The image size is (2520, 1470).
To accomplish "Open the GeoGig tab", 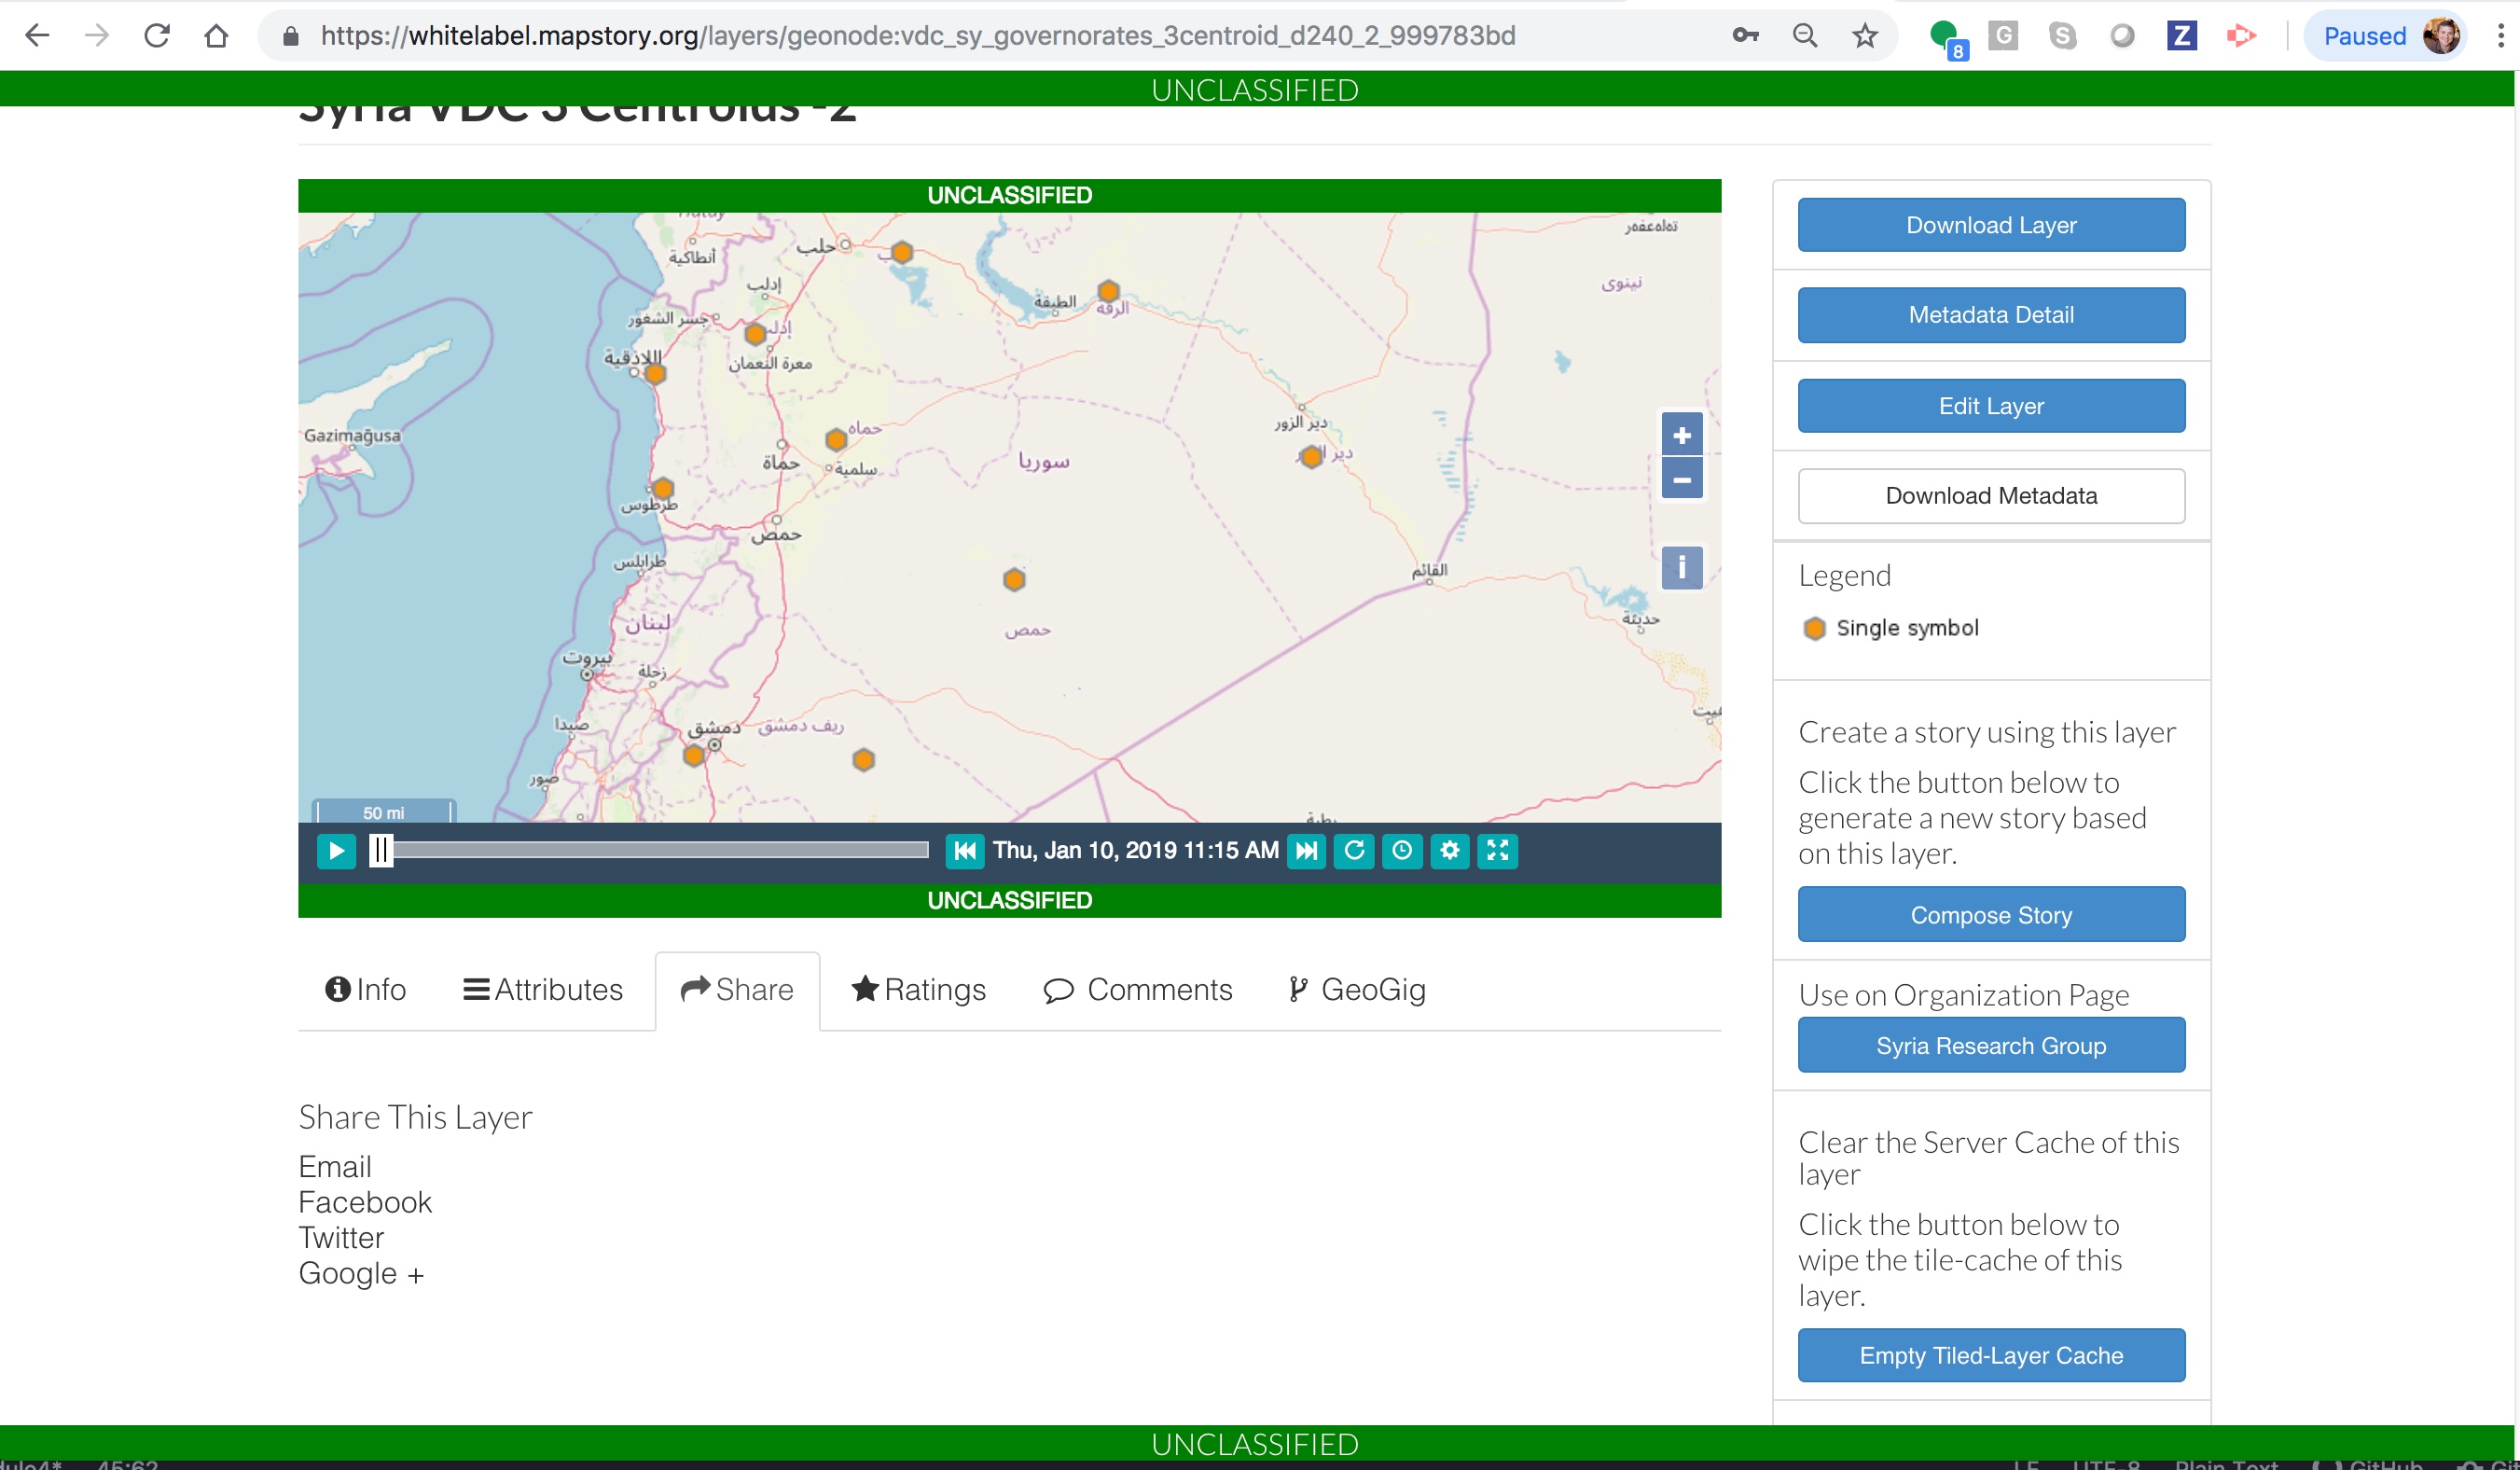I will 1357,990.
